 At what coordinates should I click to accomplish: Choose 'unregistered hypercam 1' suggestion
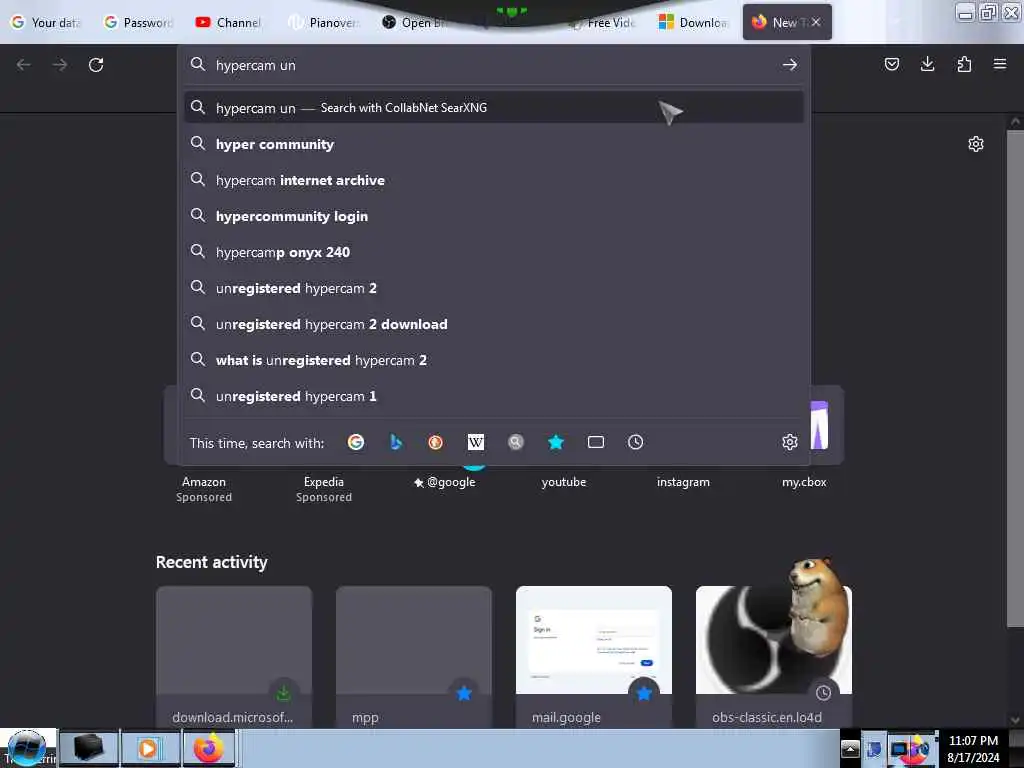point(494,396)
